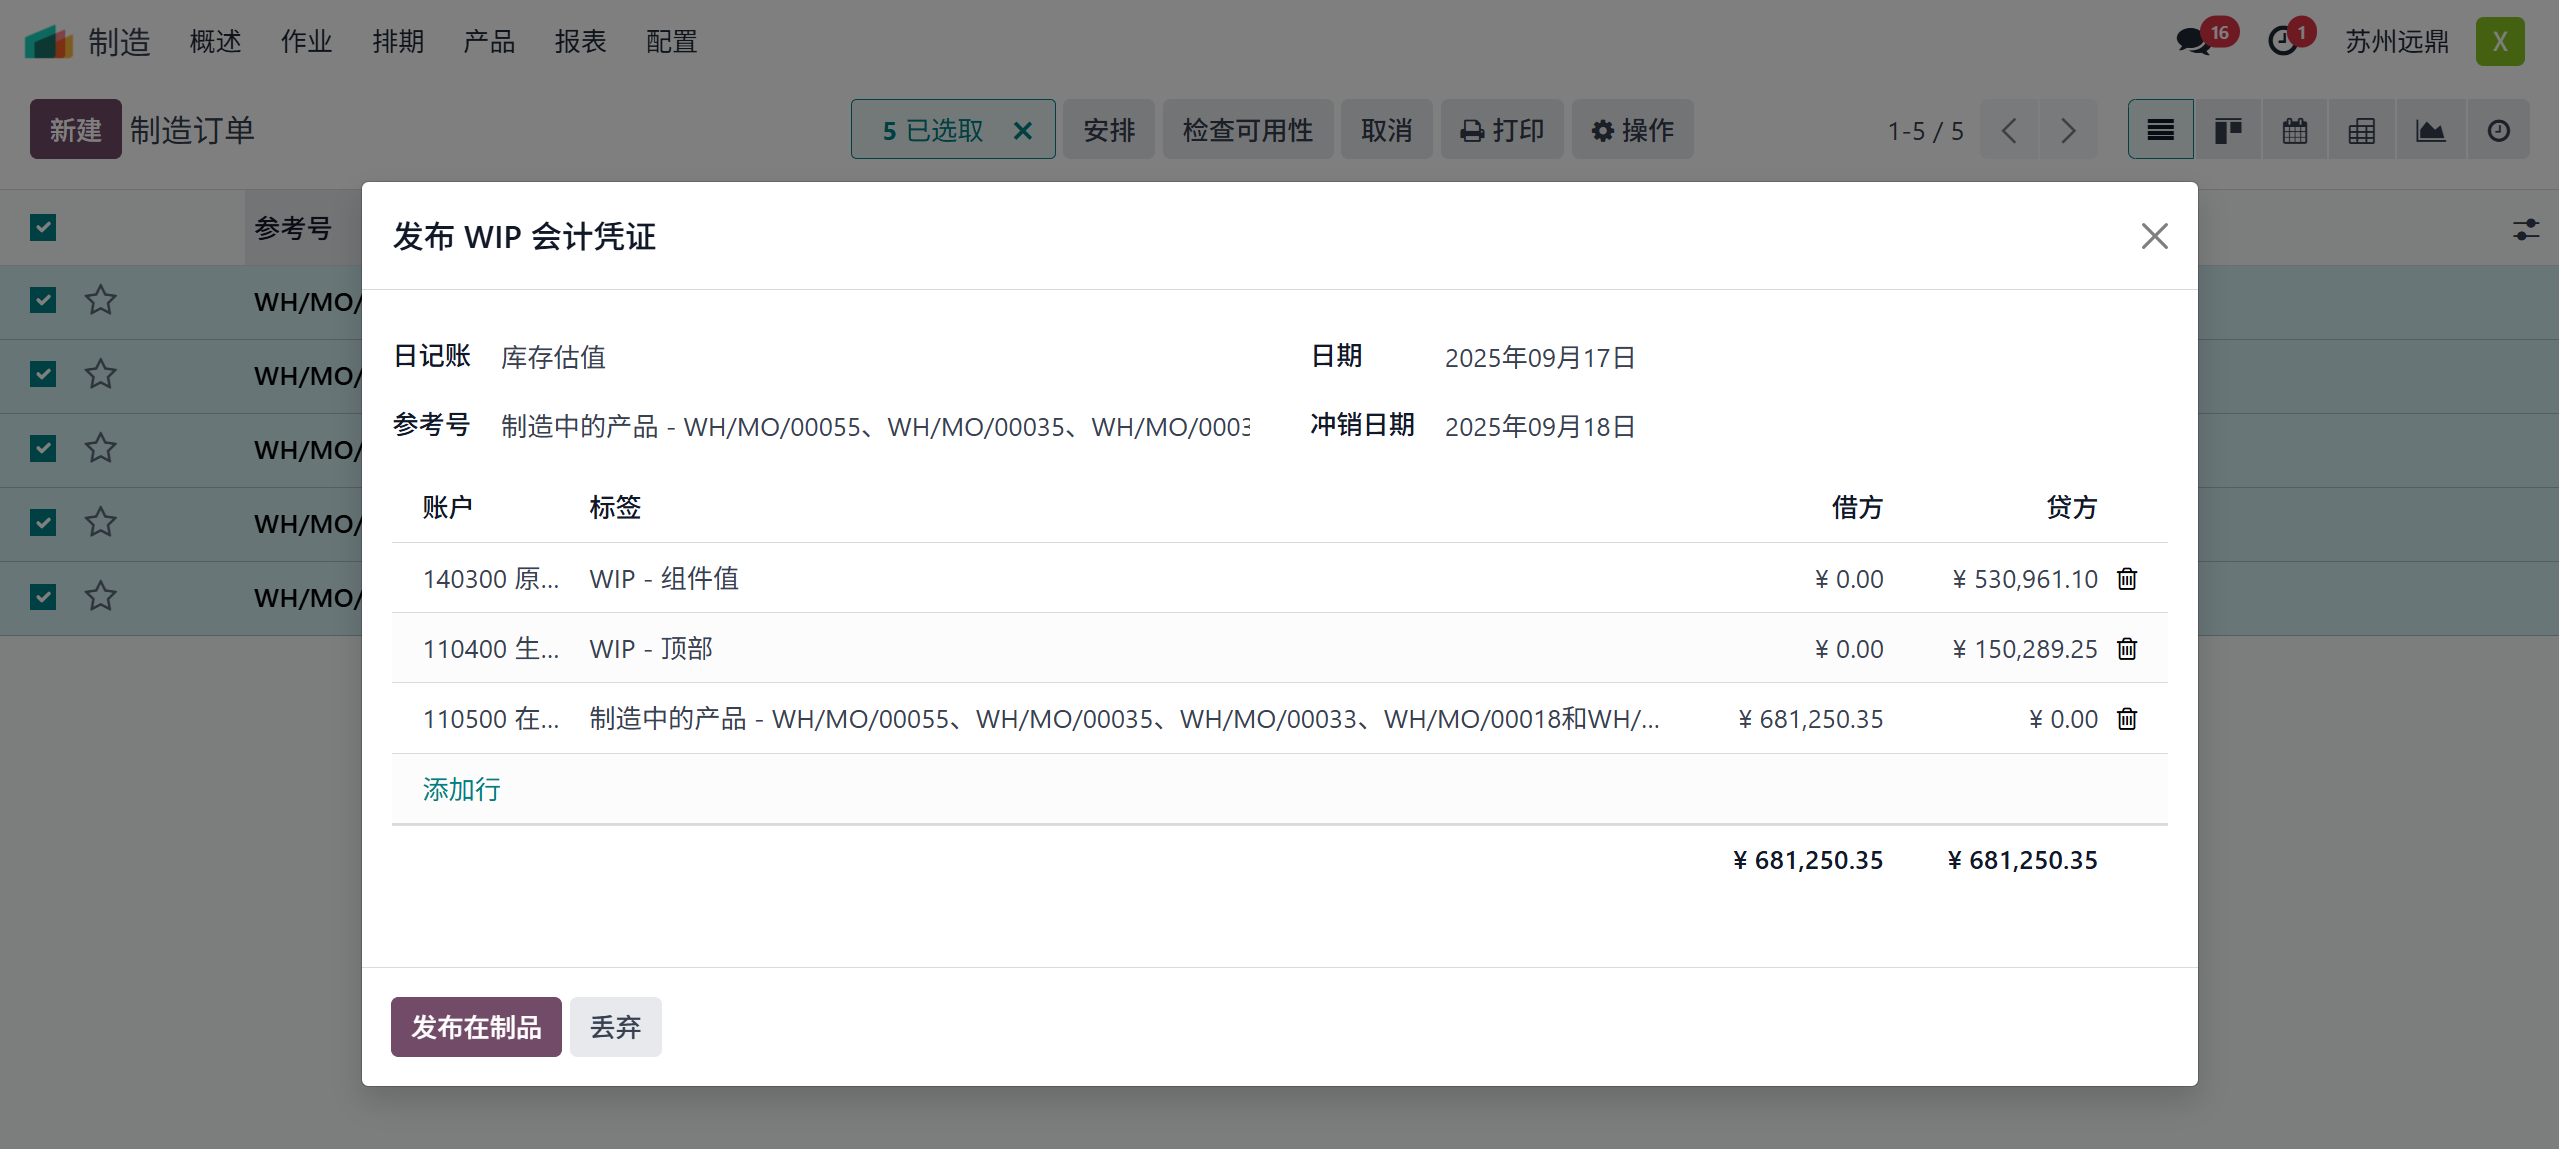Click the 添加行 link
Screen dimensions: 2559x1149
click(x=461, y=790)
